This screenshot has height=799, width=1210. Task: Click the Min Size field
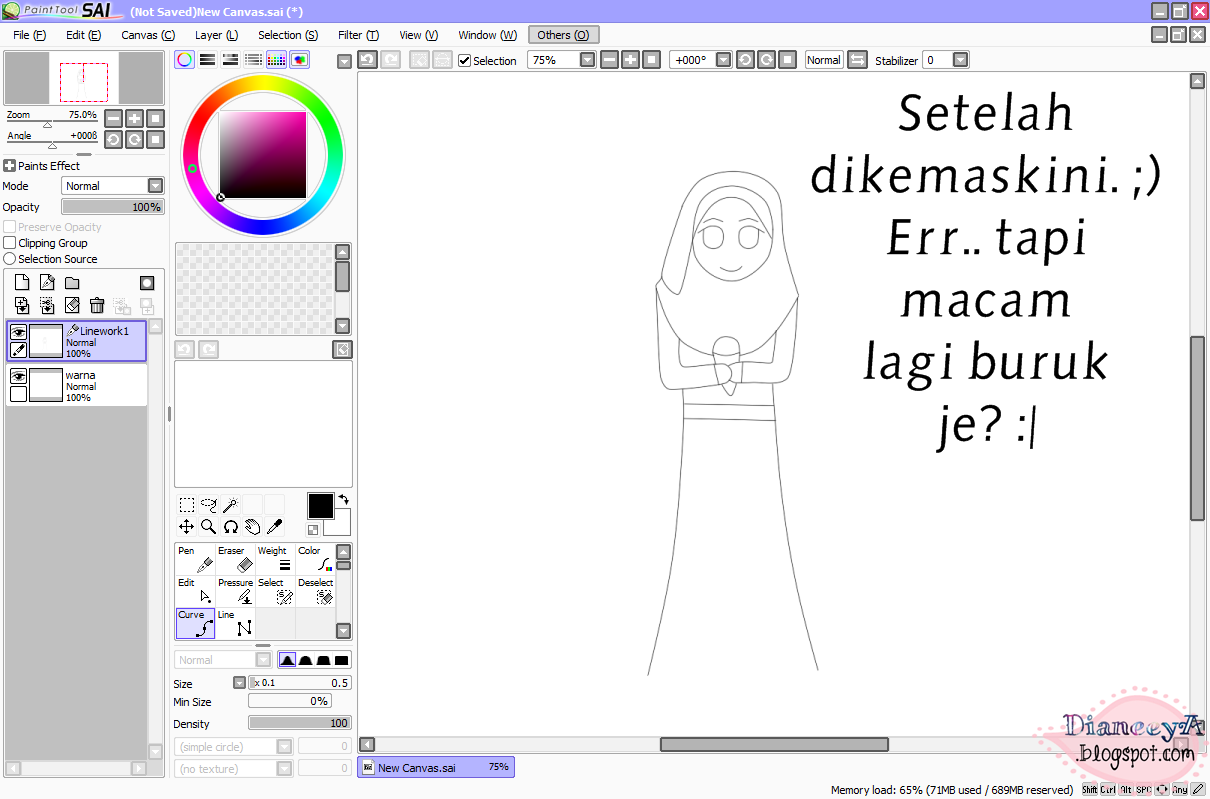click(x=290, y=702)
